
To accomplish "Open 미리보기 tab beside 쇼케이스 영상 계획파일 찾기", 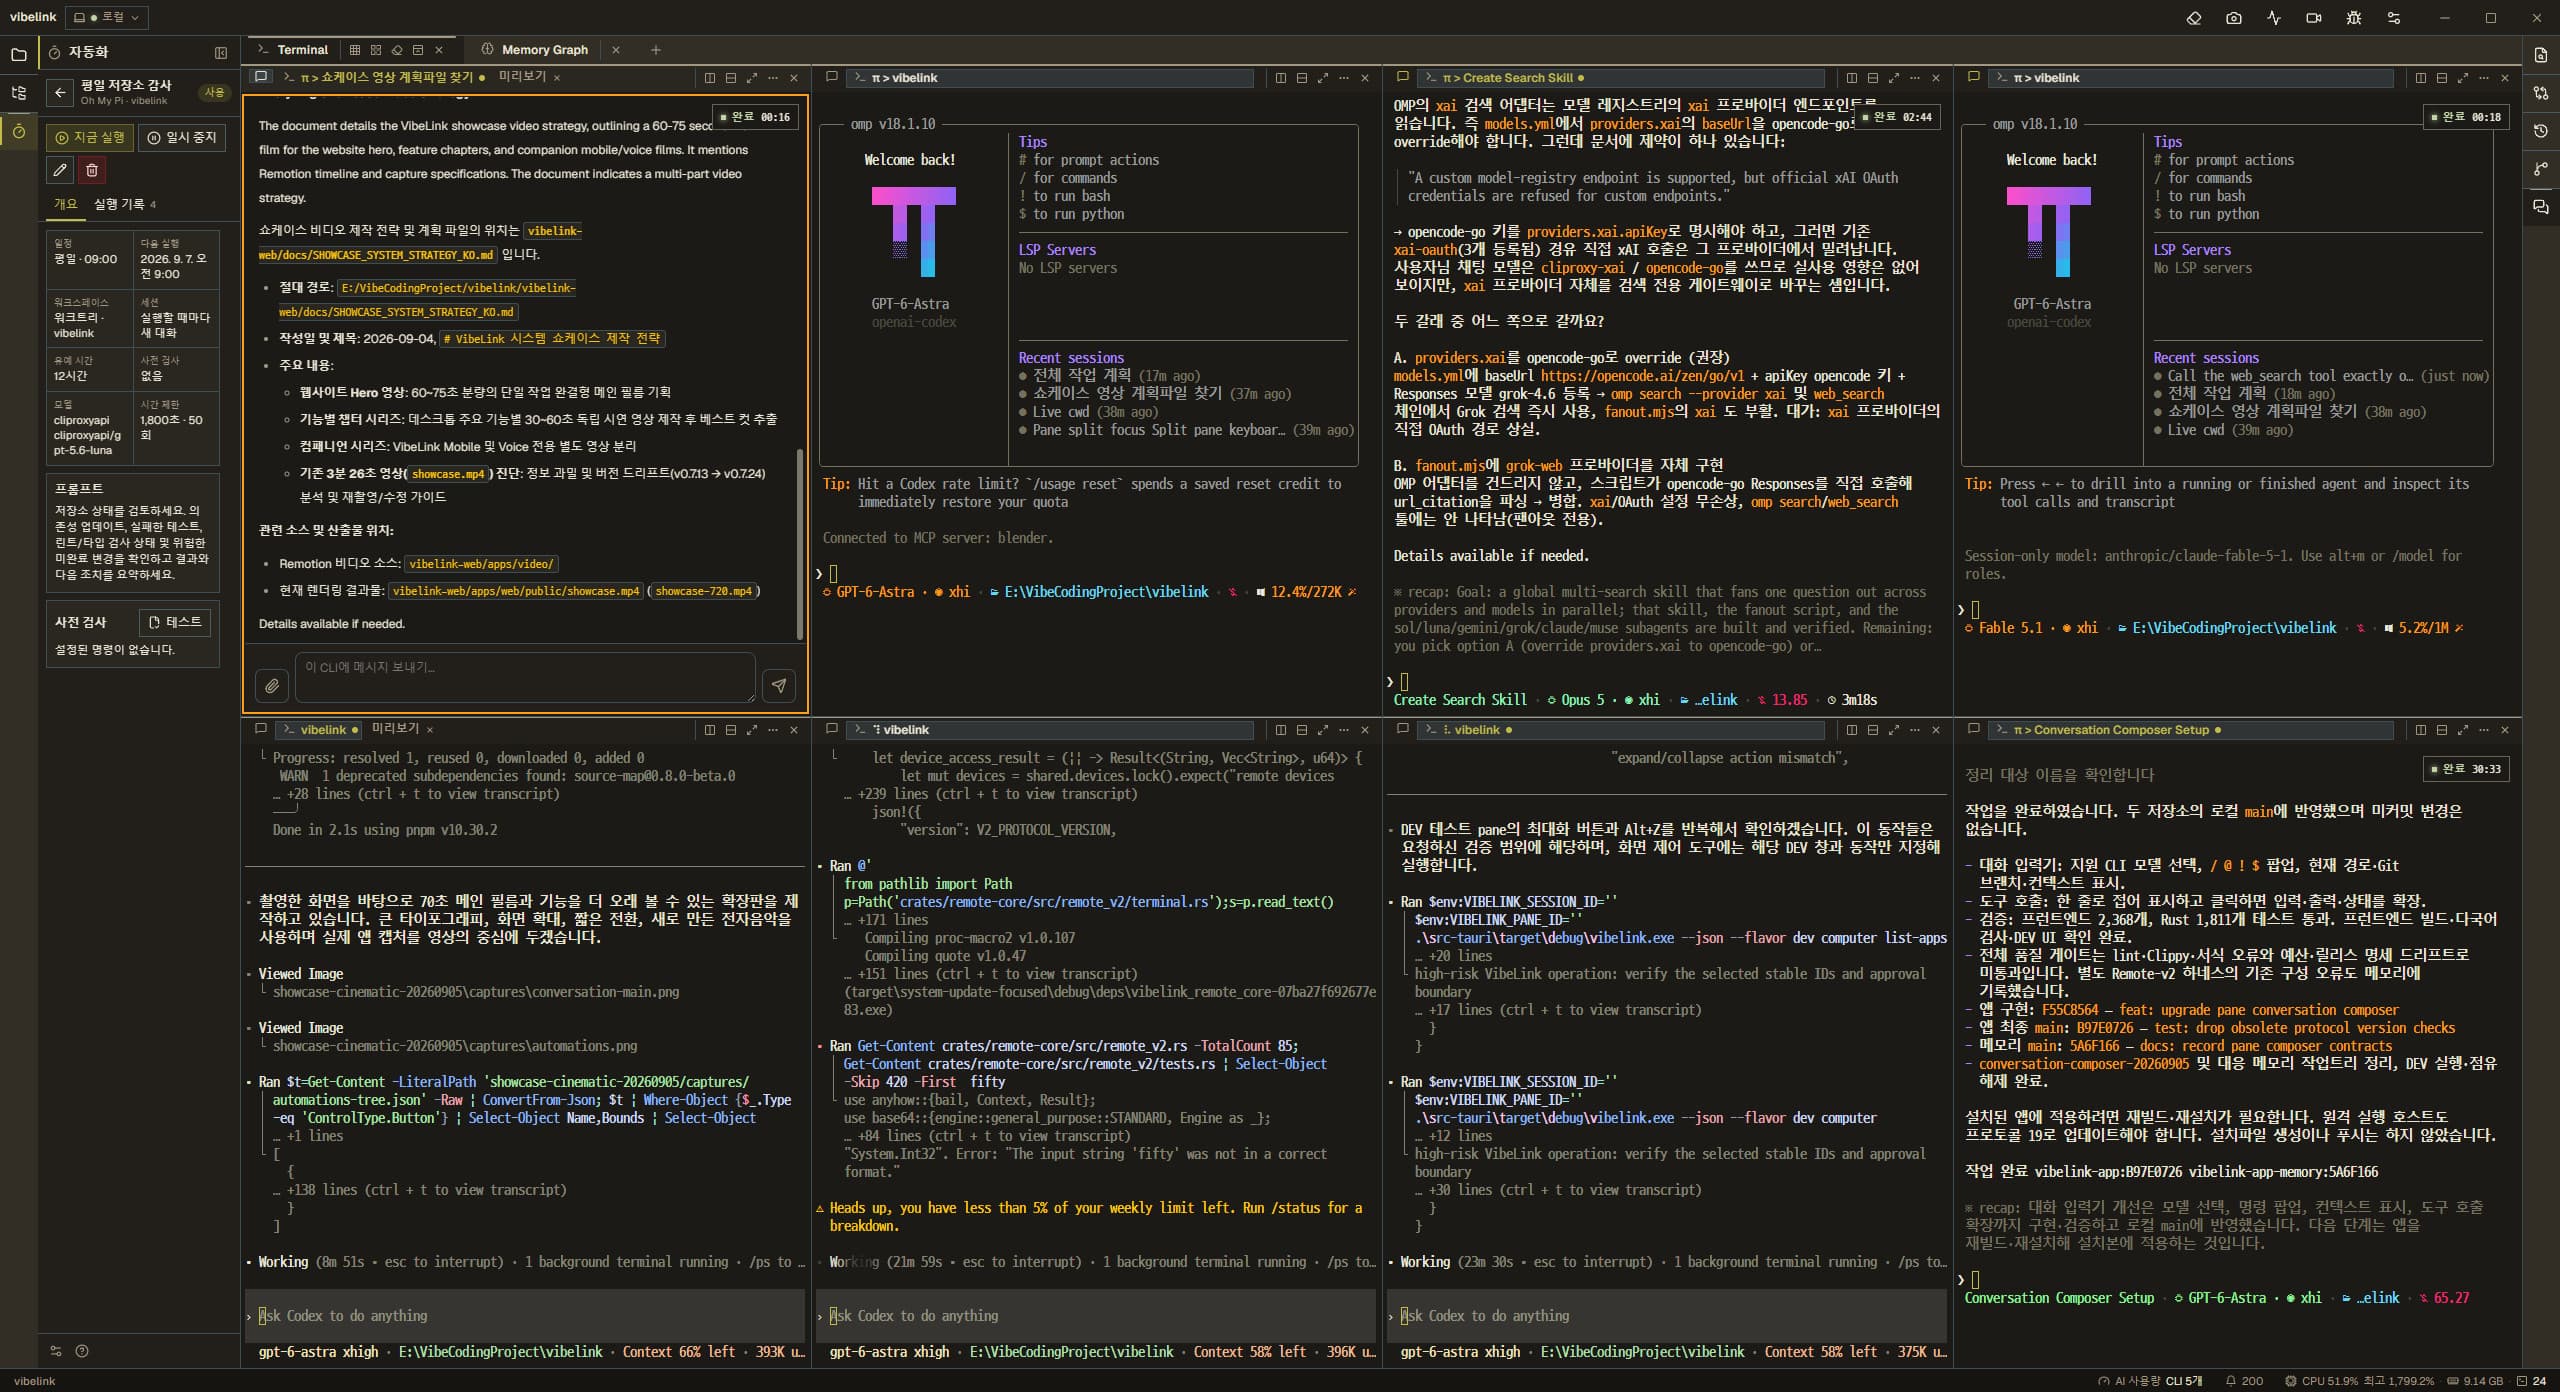I will point(522,77).
